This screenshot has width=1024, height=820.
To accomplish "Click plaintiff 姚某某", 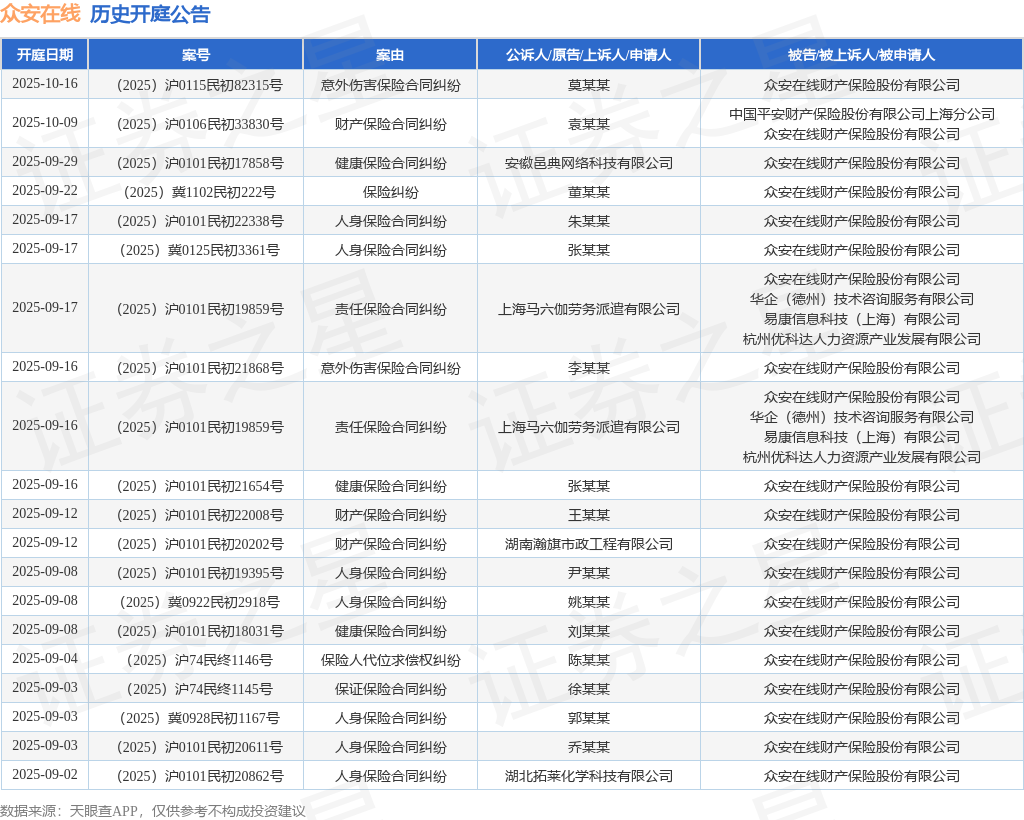I will [x=588, y=602].
